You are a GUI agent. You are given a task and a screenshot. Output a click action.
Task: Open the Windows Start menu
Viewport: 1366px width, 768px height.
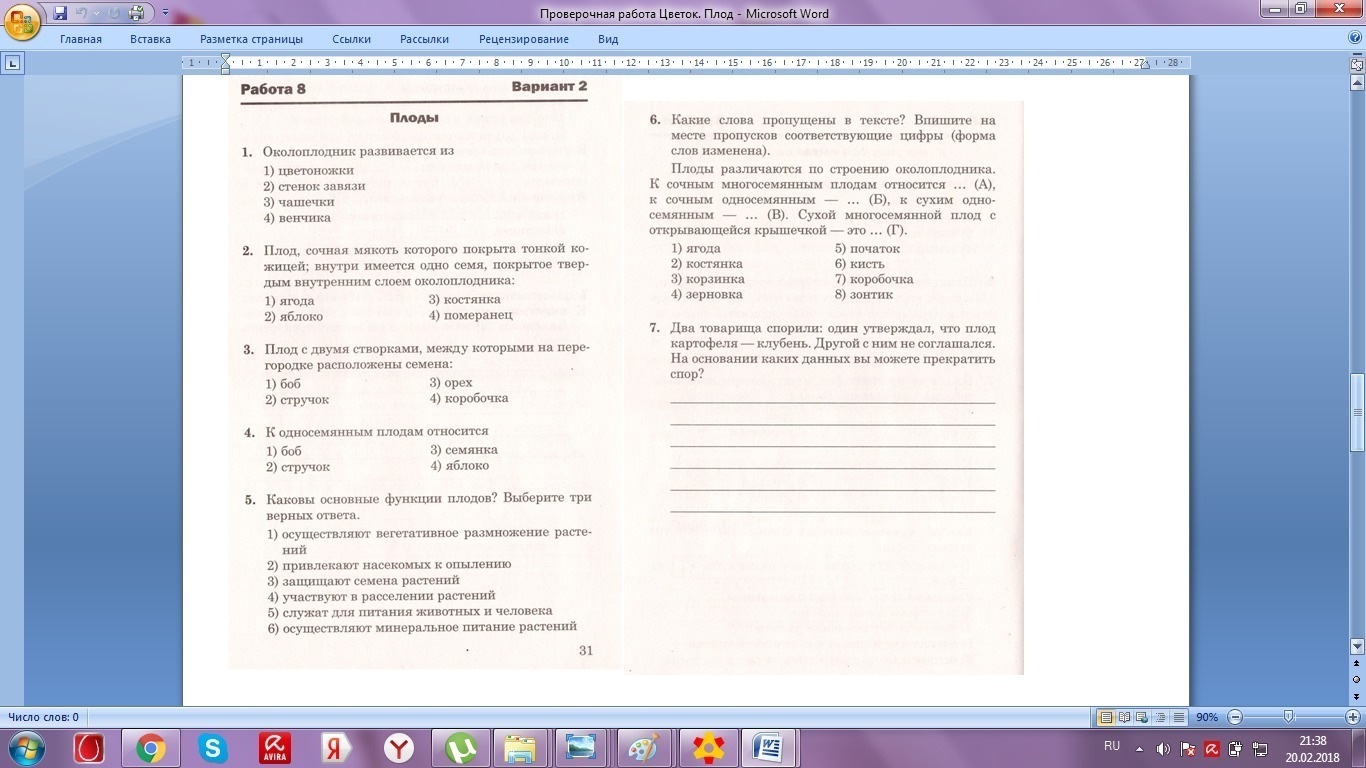click(x=26, y=747)
